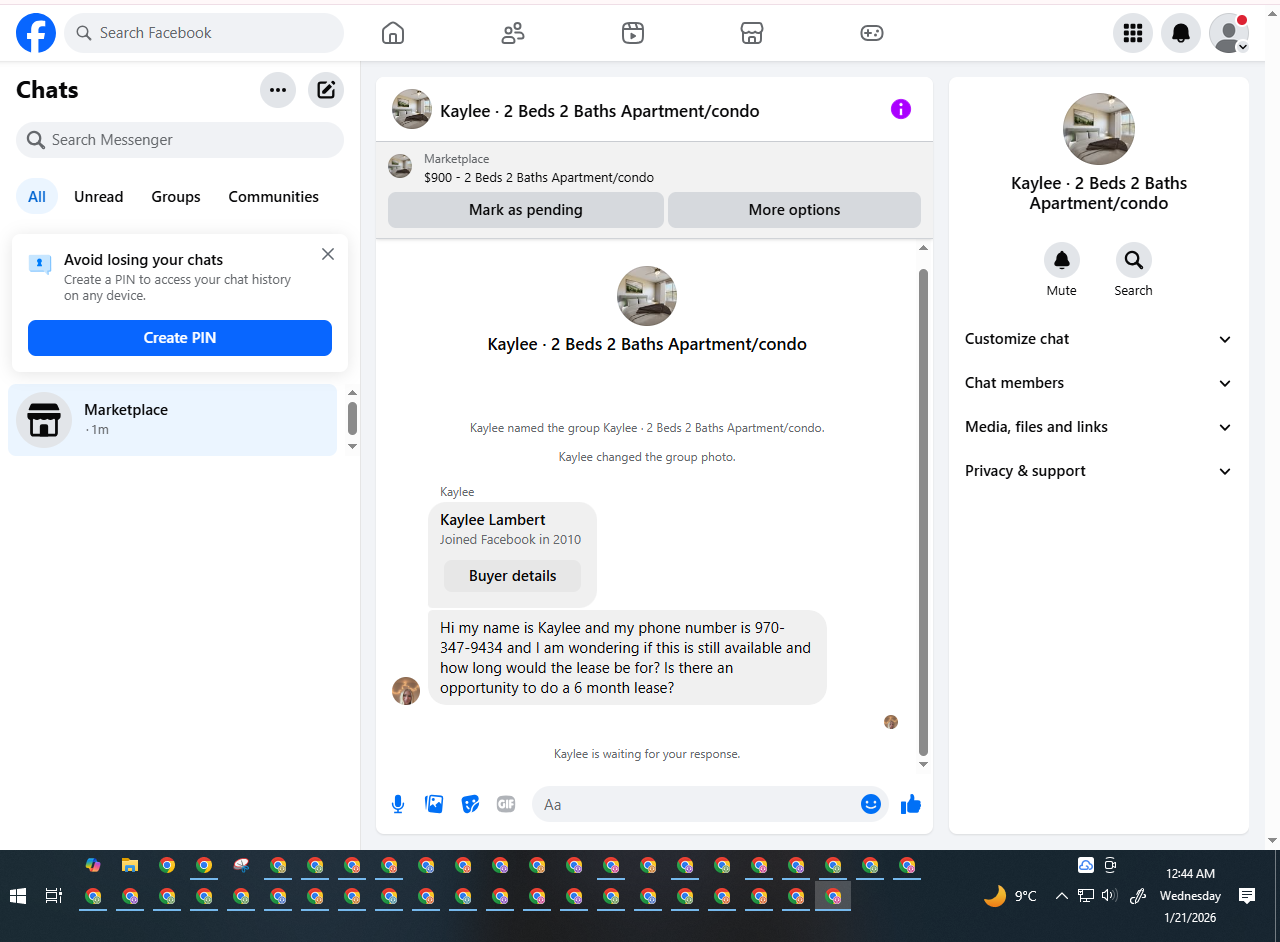
Task: Go to the Facebook Home feed
Action: point(393,33)
